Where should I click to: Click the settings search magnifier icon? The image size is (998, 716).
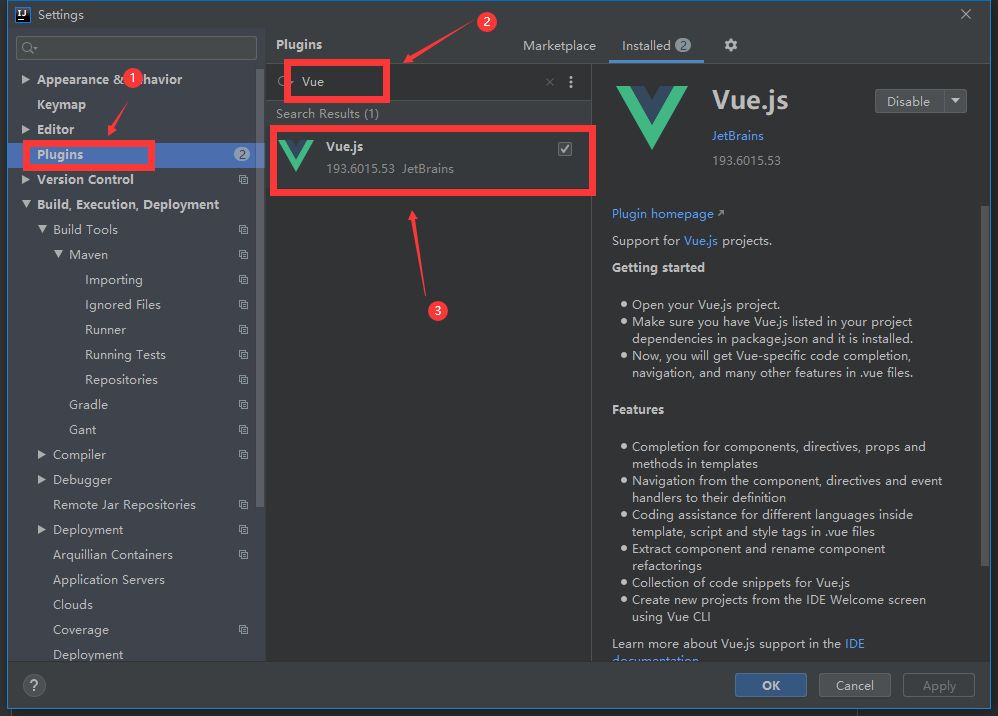point(29,48)
